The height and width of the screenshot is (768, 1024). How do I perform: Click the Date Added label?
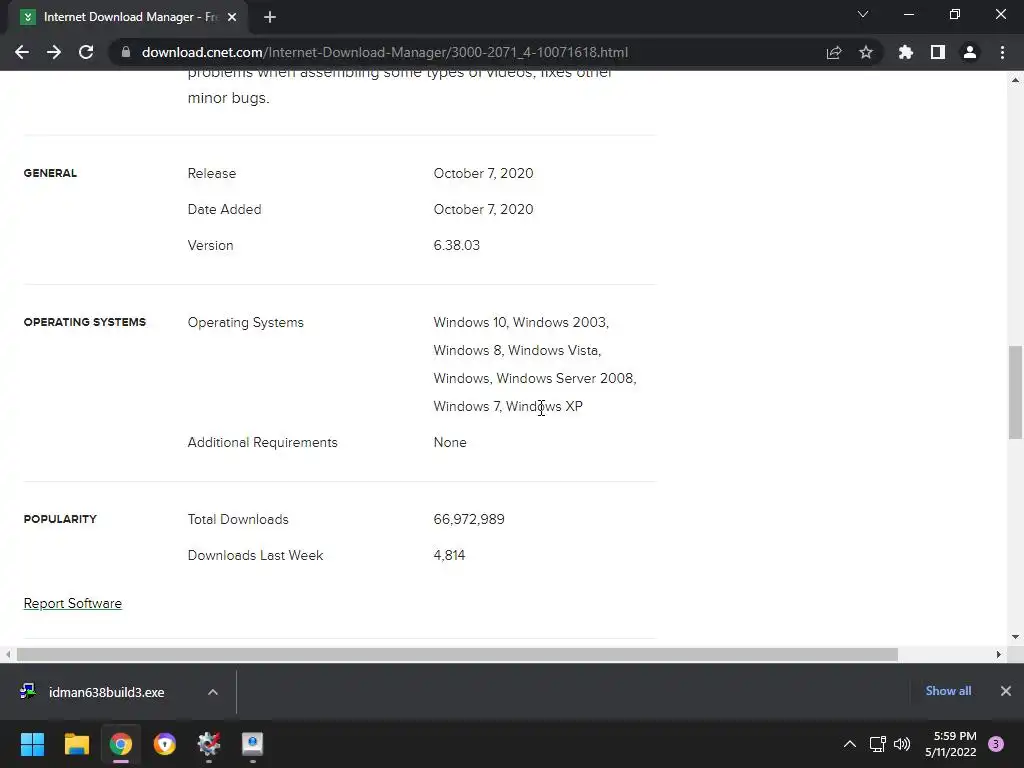pos(225,210)
